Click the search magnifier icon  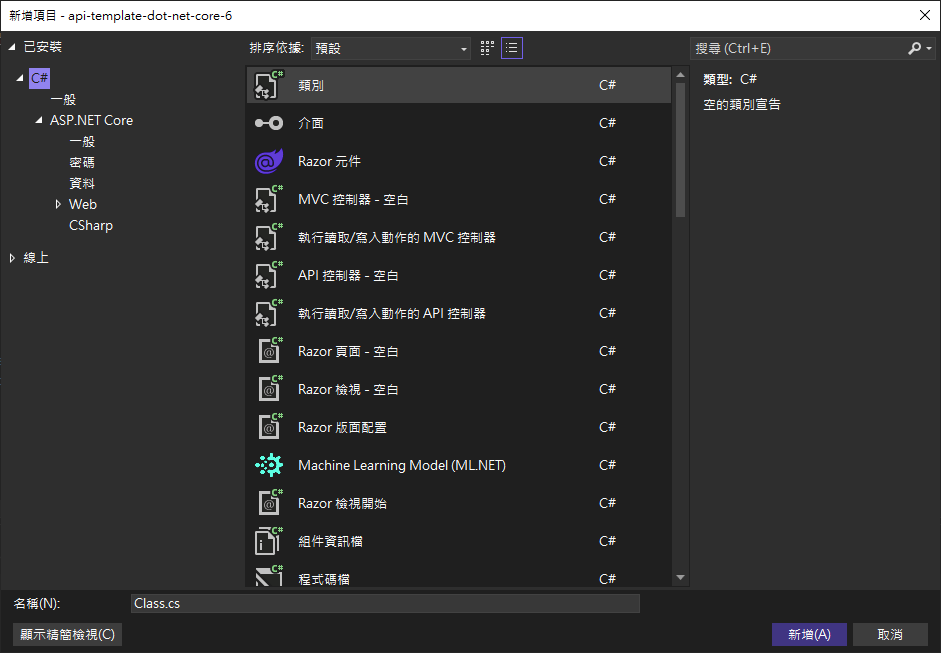[x=914, y=48]
